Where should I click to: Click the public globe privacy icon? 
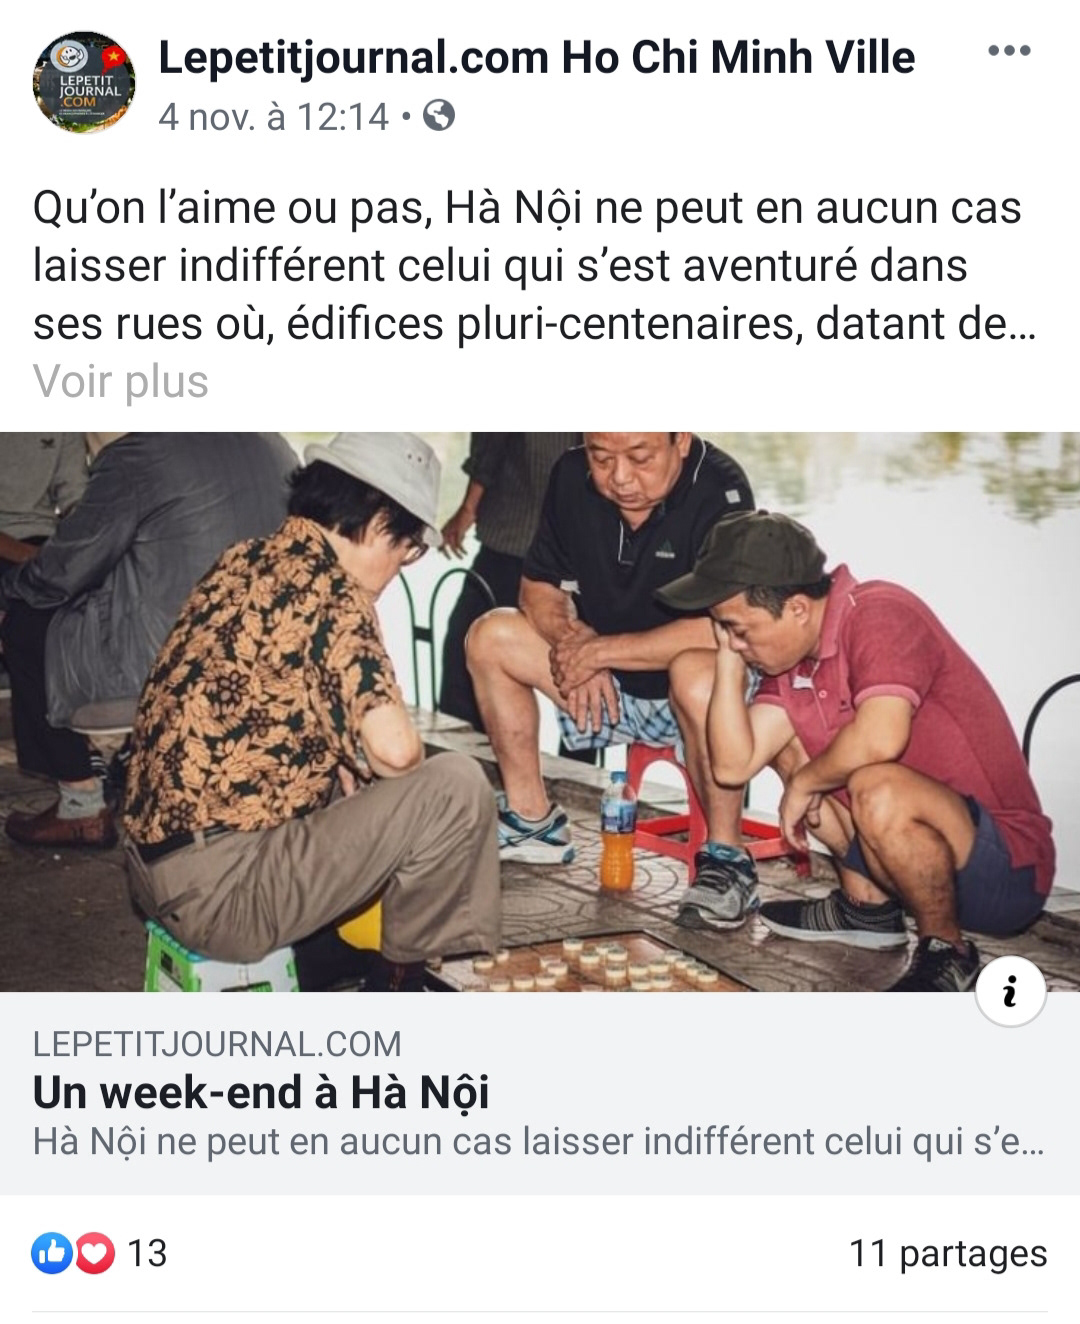coord(439,116)
